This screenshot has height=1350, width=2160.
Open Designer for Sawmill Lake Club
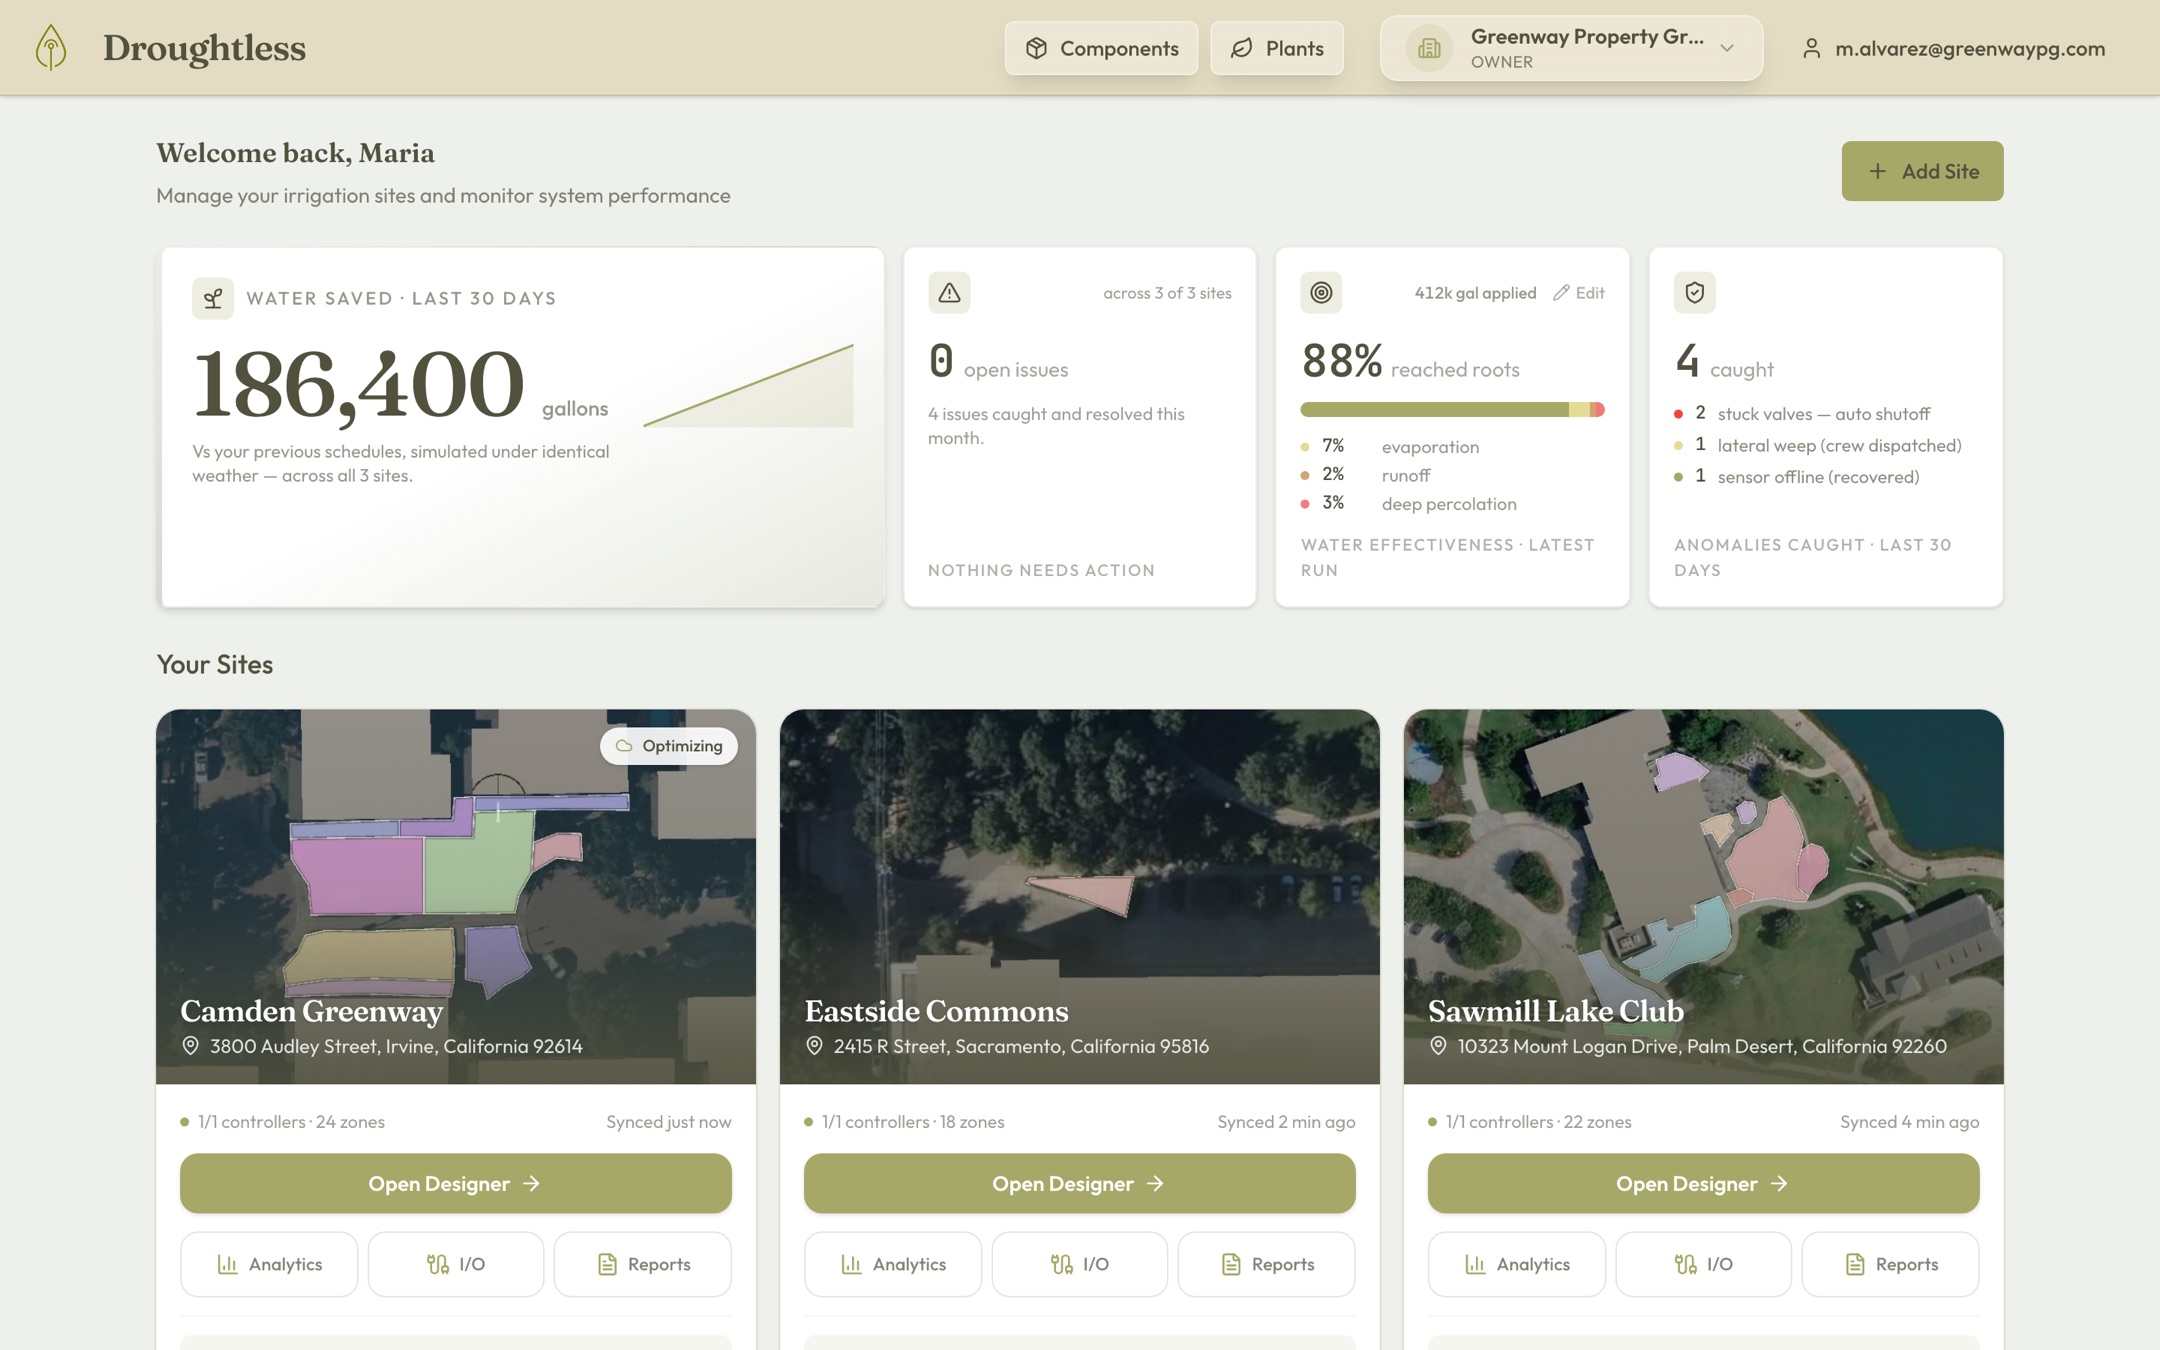[1704, 1184]
